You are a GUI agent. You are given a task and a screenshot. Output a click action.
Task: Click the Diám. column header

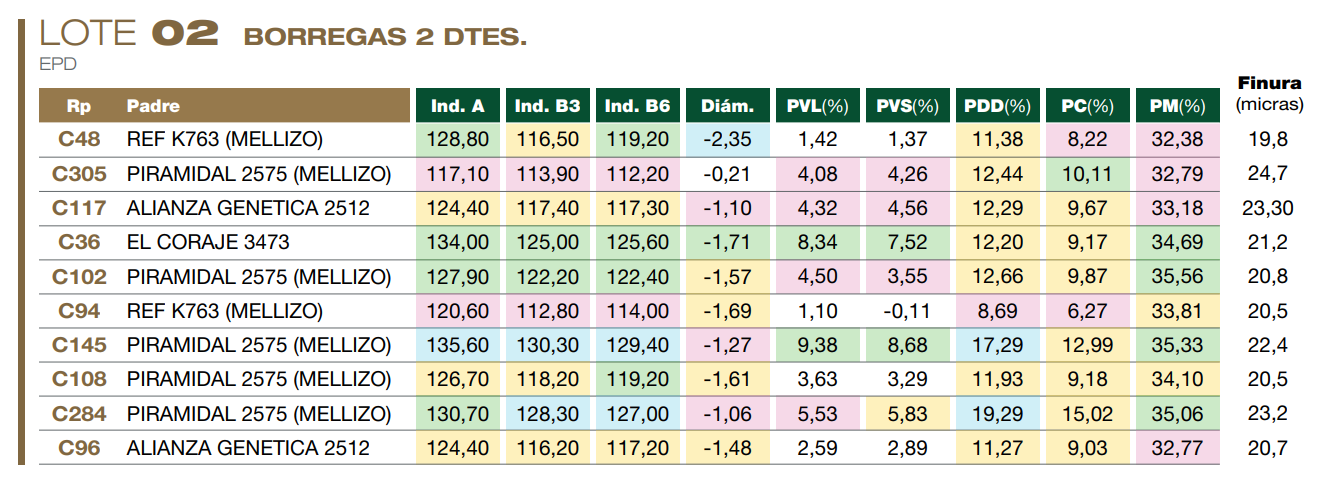click(727, 106)
